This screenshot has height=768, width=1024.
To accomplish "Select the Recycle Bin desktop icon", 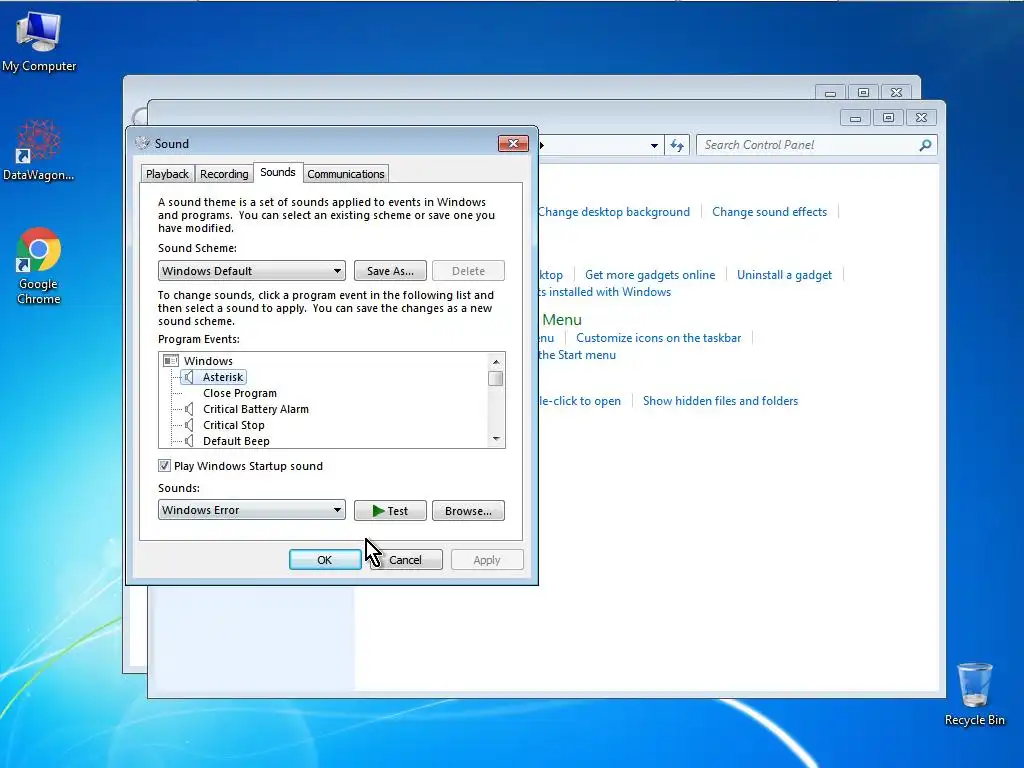I will click(974, 694).
